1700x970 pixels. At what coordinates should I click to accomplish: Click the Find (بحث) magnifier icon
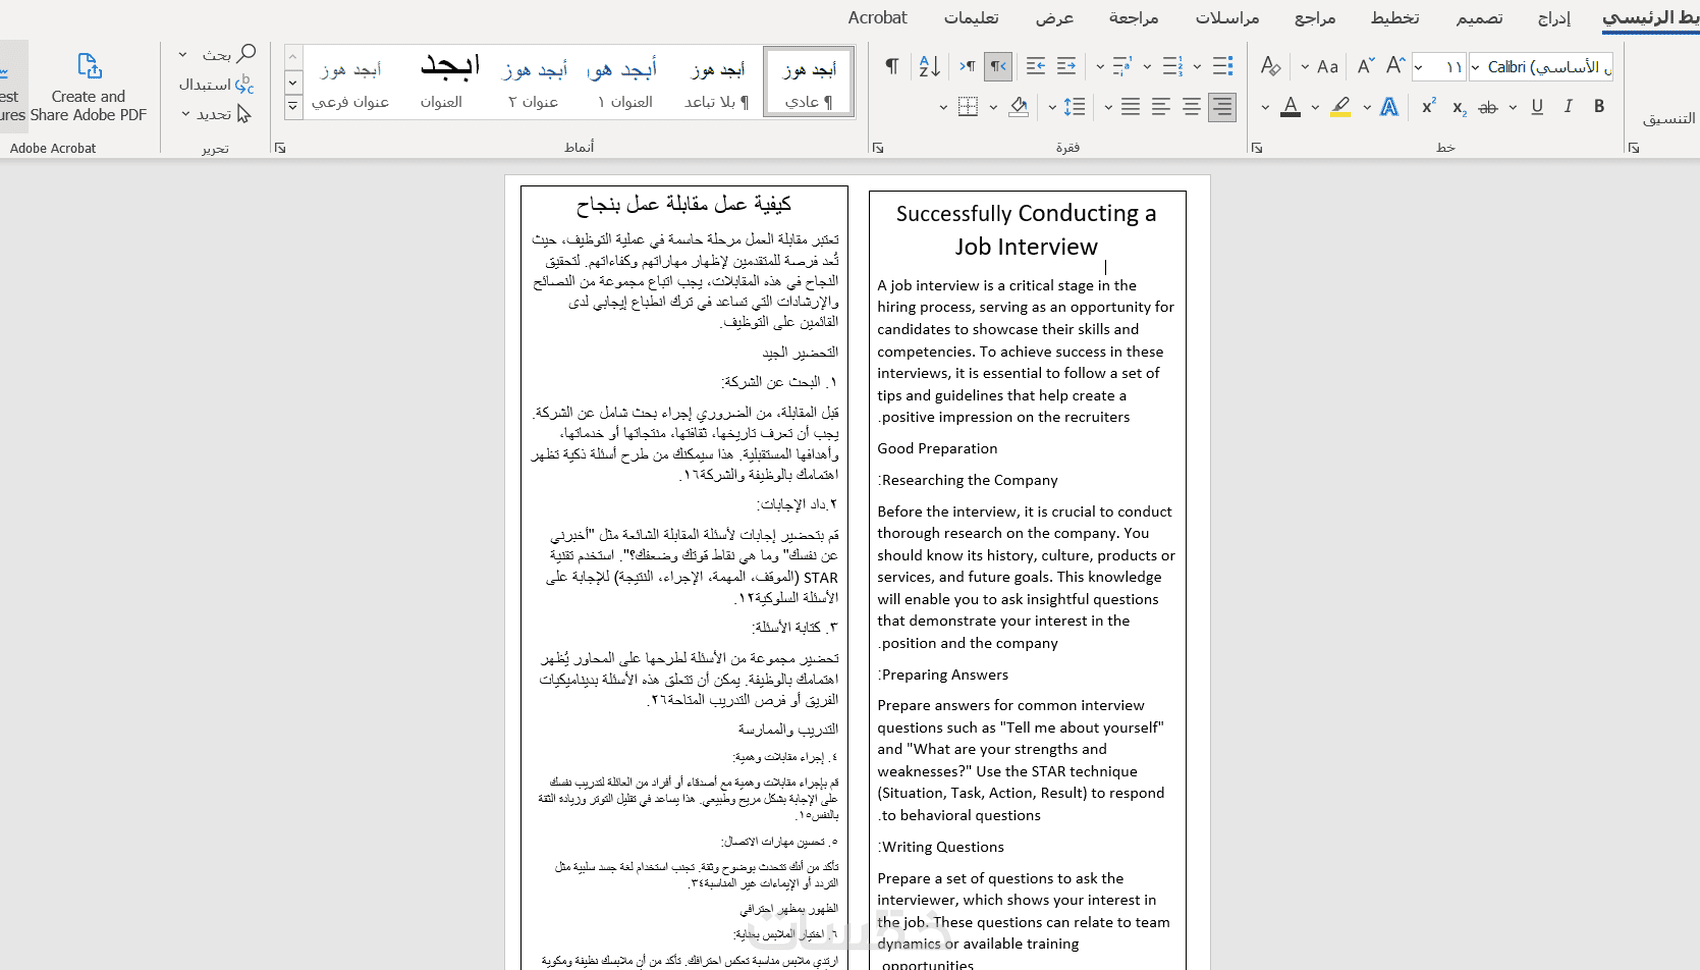(x=246, y=54)
